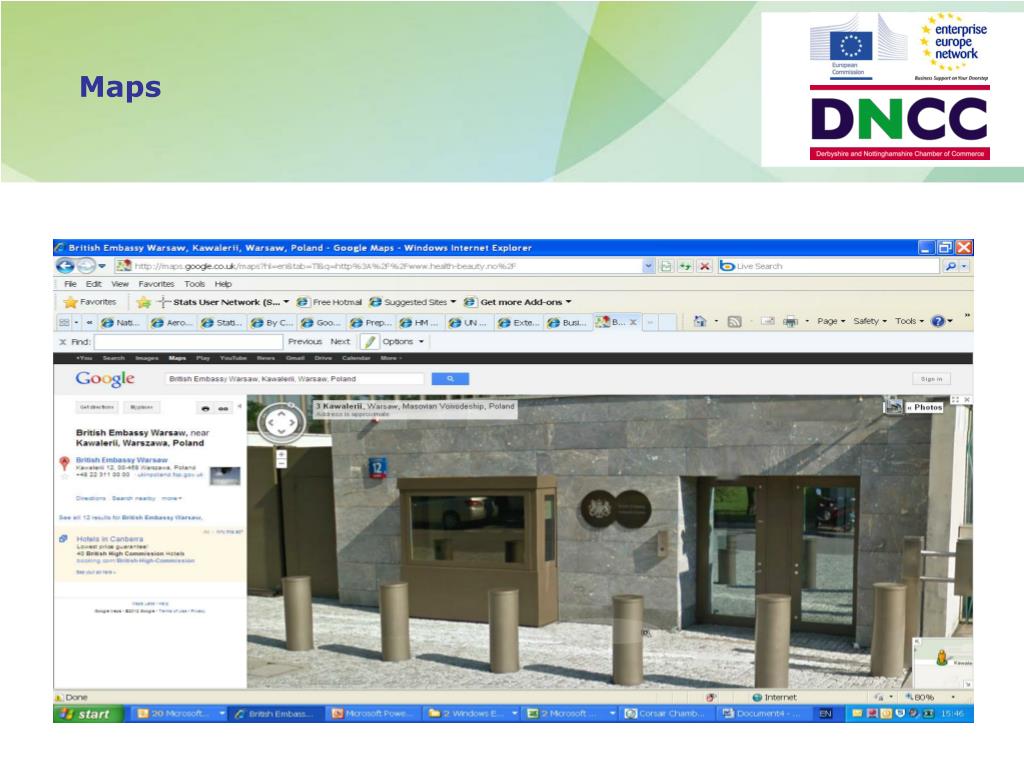1024x768 pixels.
Task: Click the browser Back arrow button
Action: [65, 266]
